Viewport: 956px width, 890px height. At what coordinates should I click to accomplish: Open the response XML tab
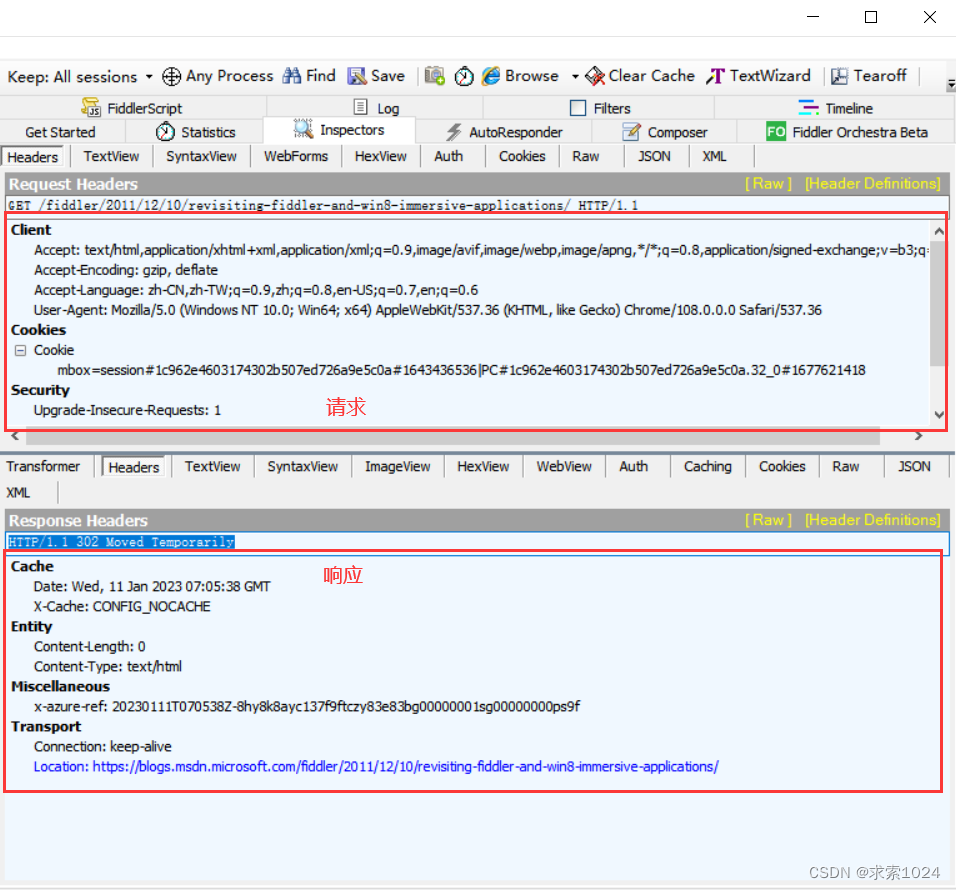(x=18, y=493)
